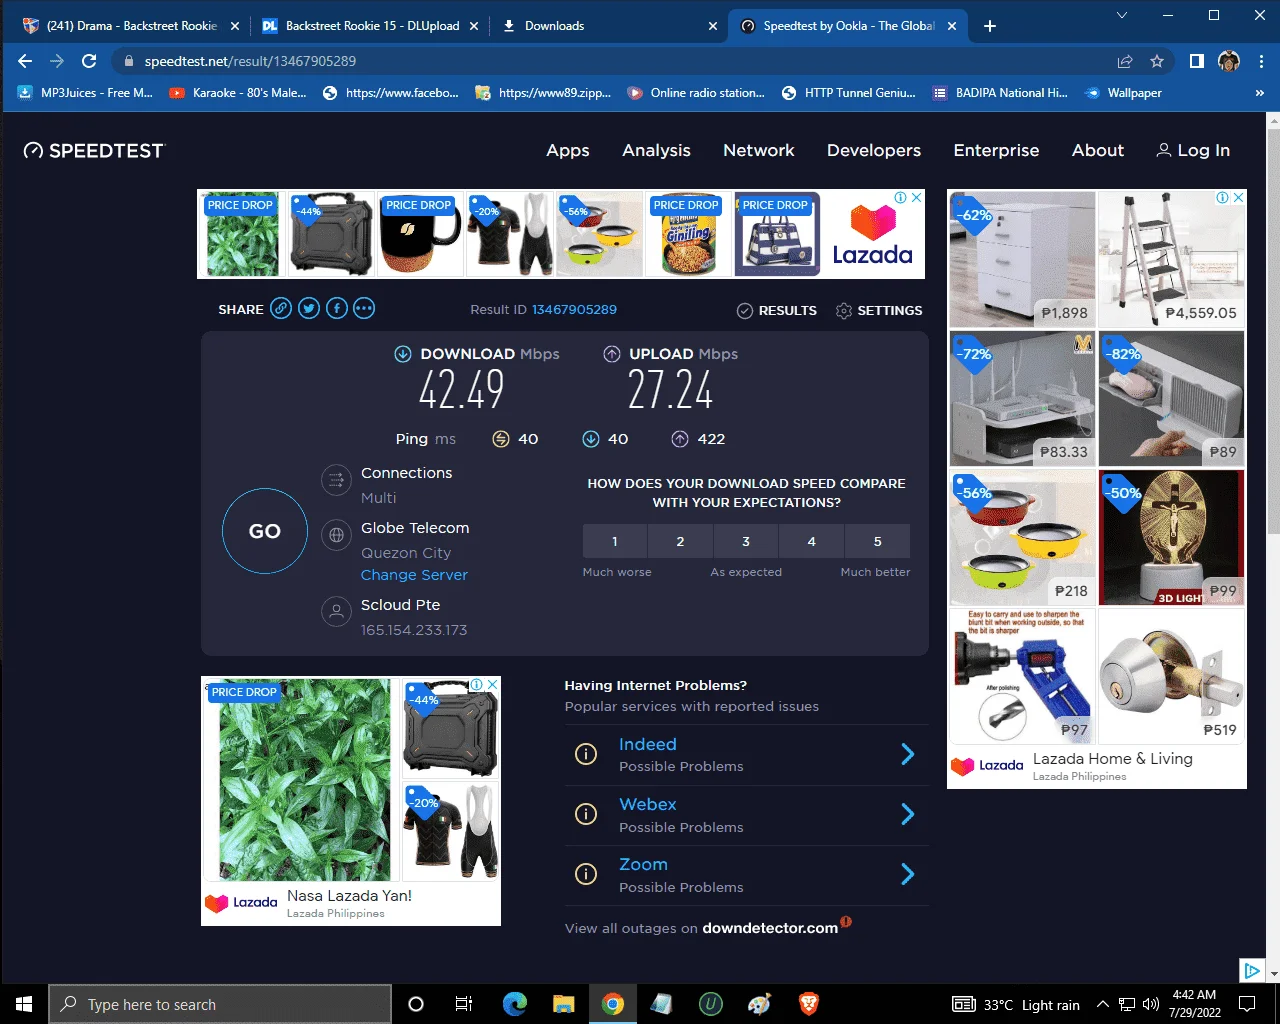Start a new test with GO button

click(265, 531)
